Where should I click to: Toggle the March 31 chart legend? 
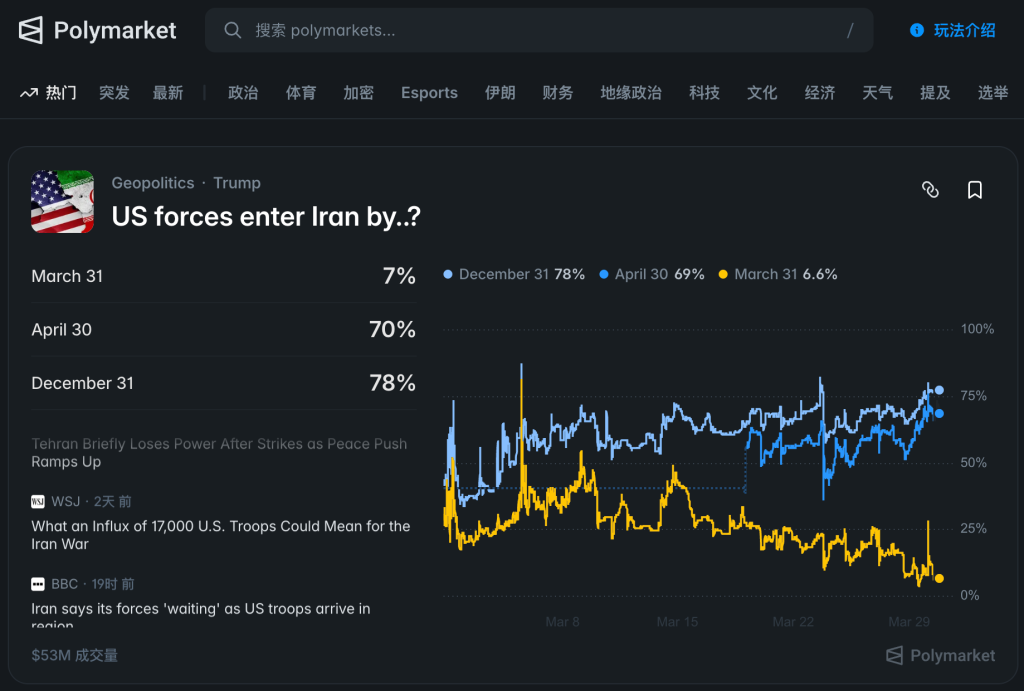coord(778,274)
